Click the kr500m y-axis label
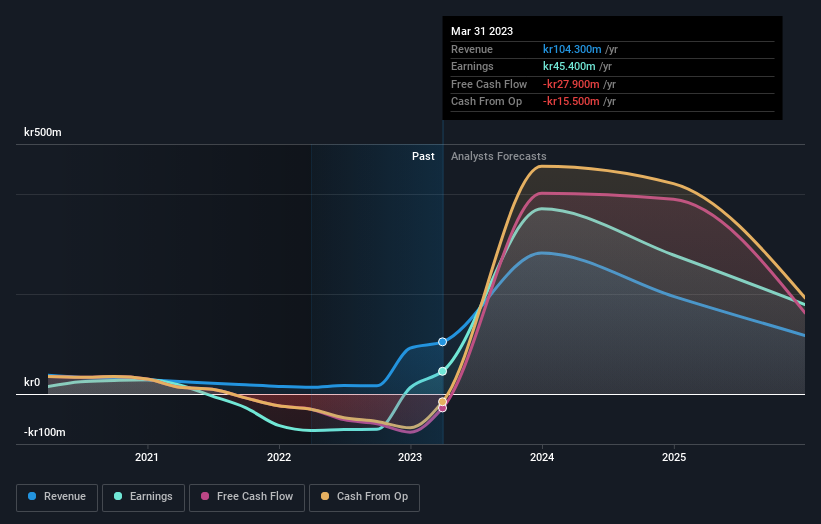Image resolution: width=821 pixels, height=524 pixels. pyautogui.click(x=42, y=132)
